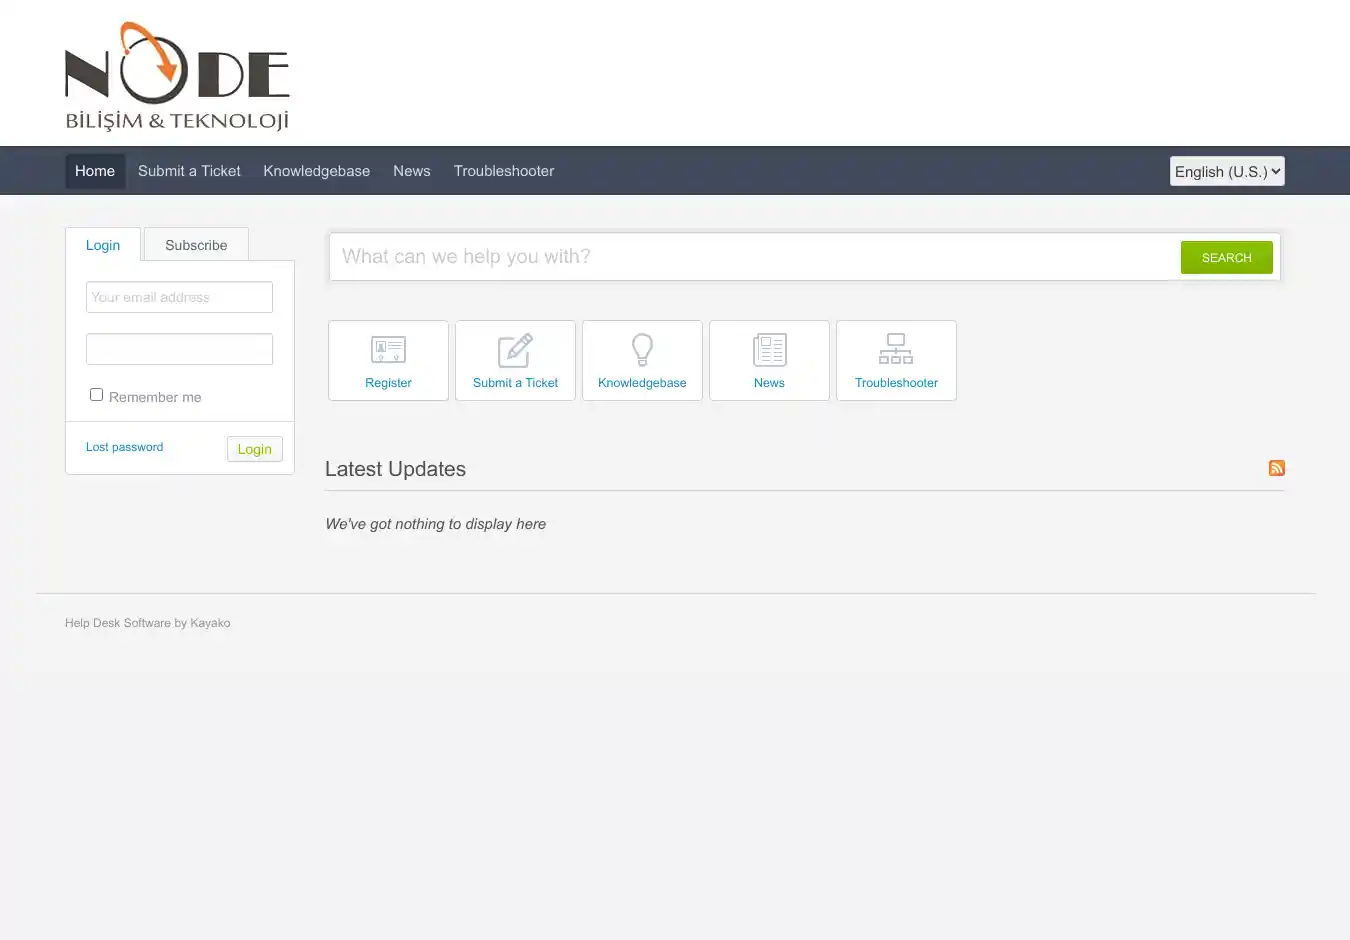
Task: Click the 'What can we help you with?' search box
Action: click(750, 257)
